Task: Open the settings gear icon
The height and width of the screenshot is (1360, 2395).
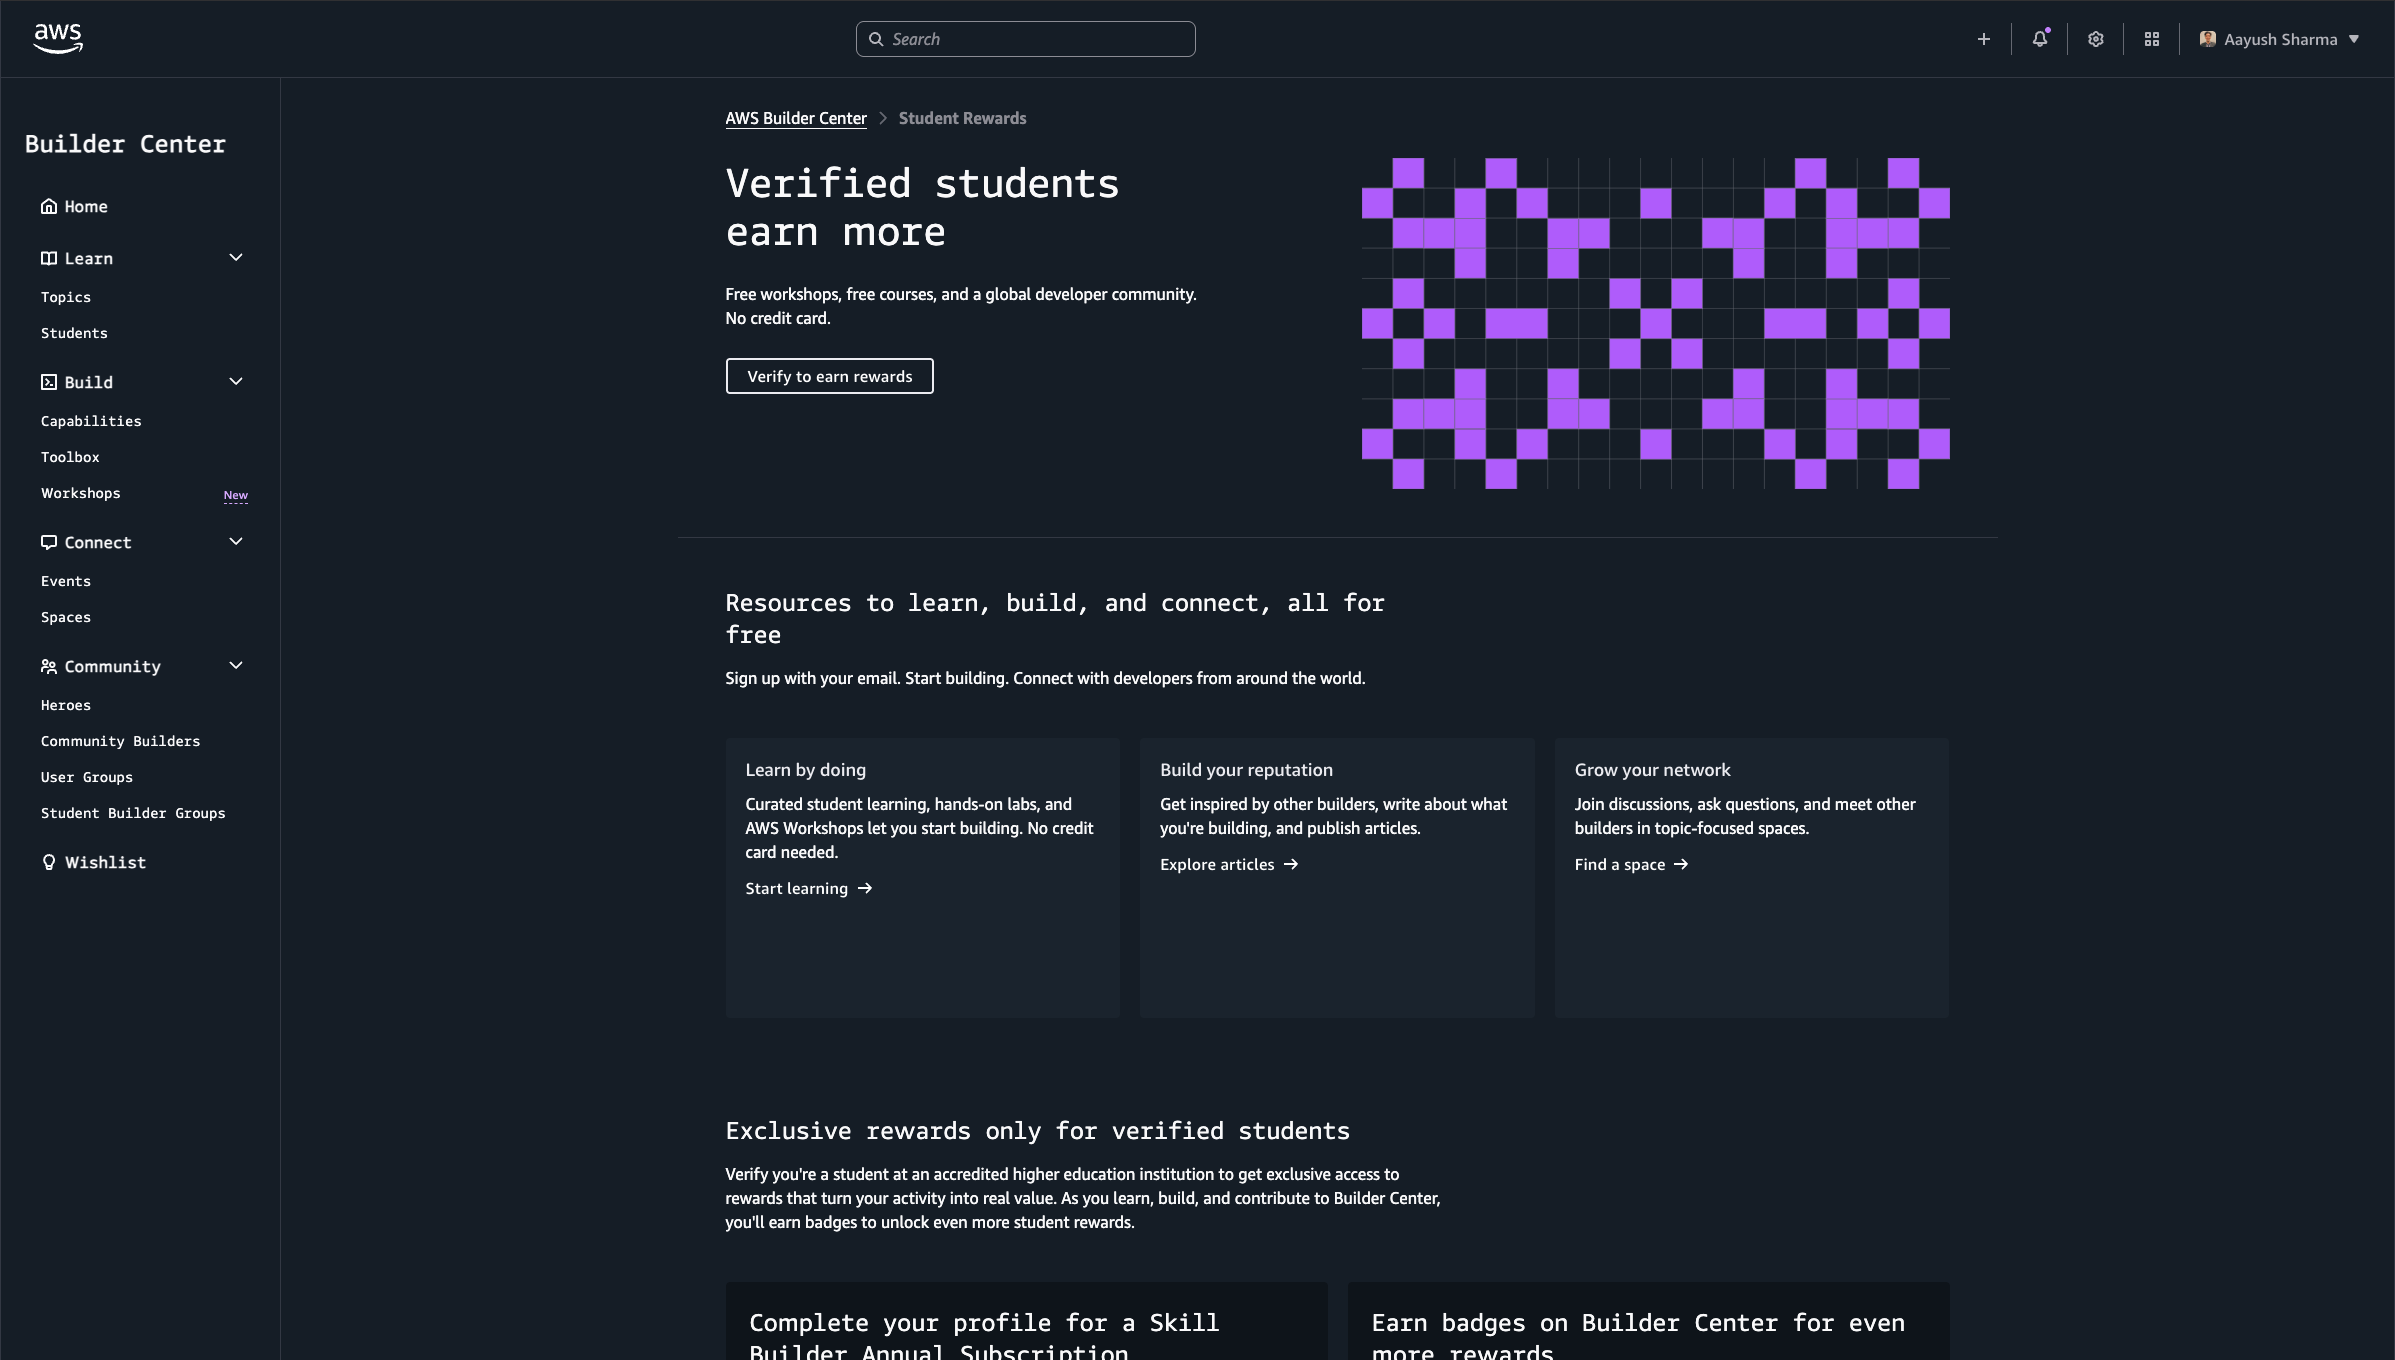Action: [x=2096, y=39]
